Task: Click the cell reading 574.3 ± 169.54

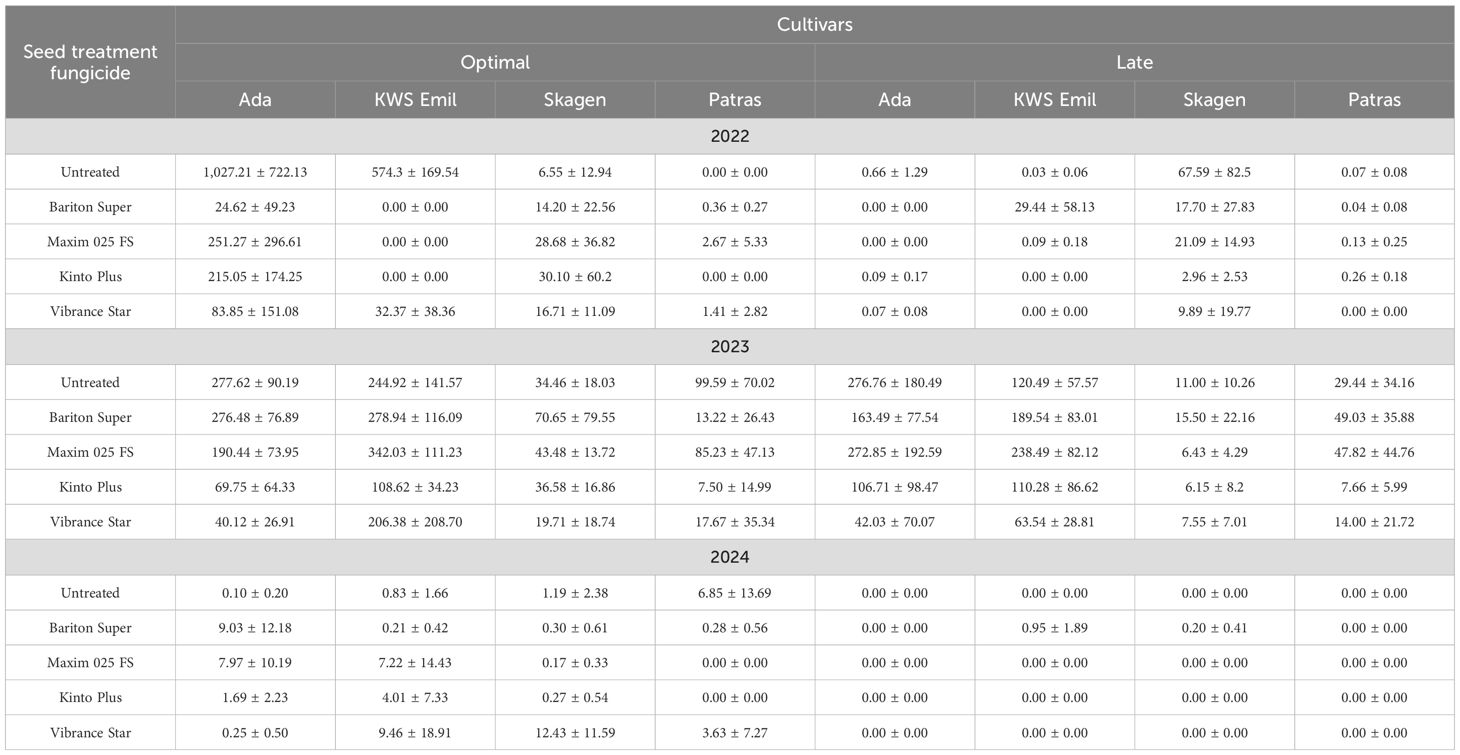Action: pyautogui.click(x=415, y=172)
